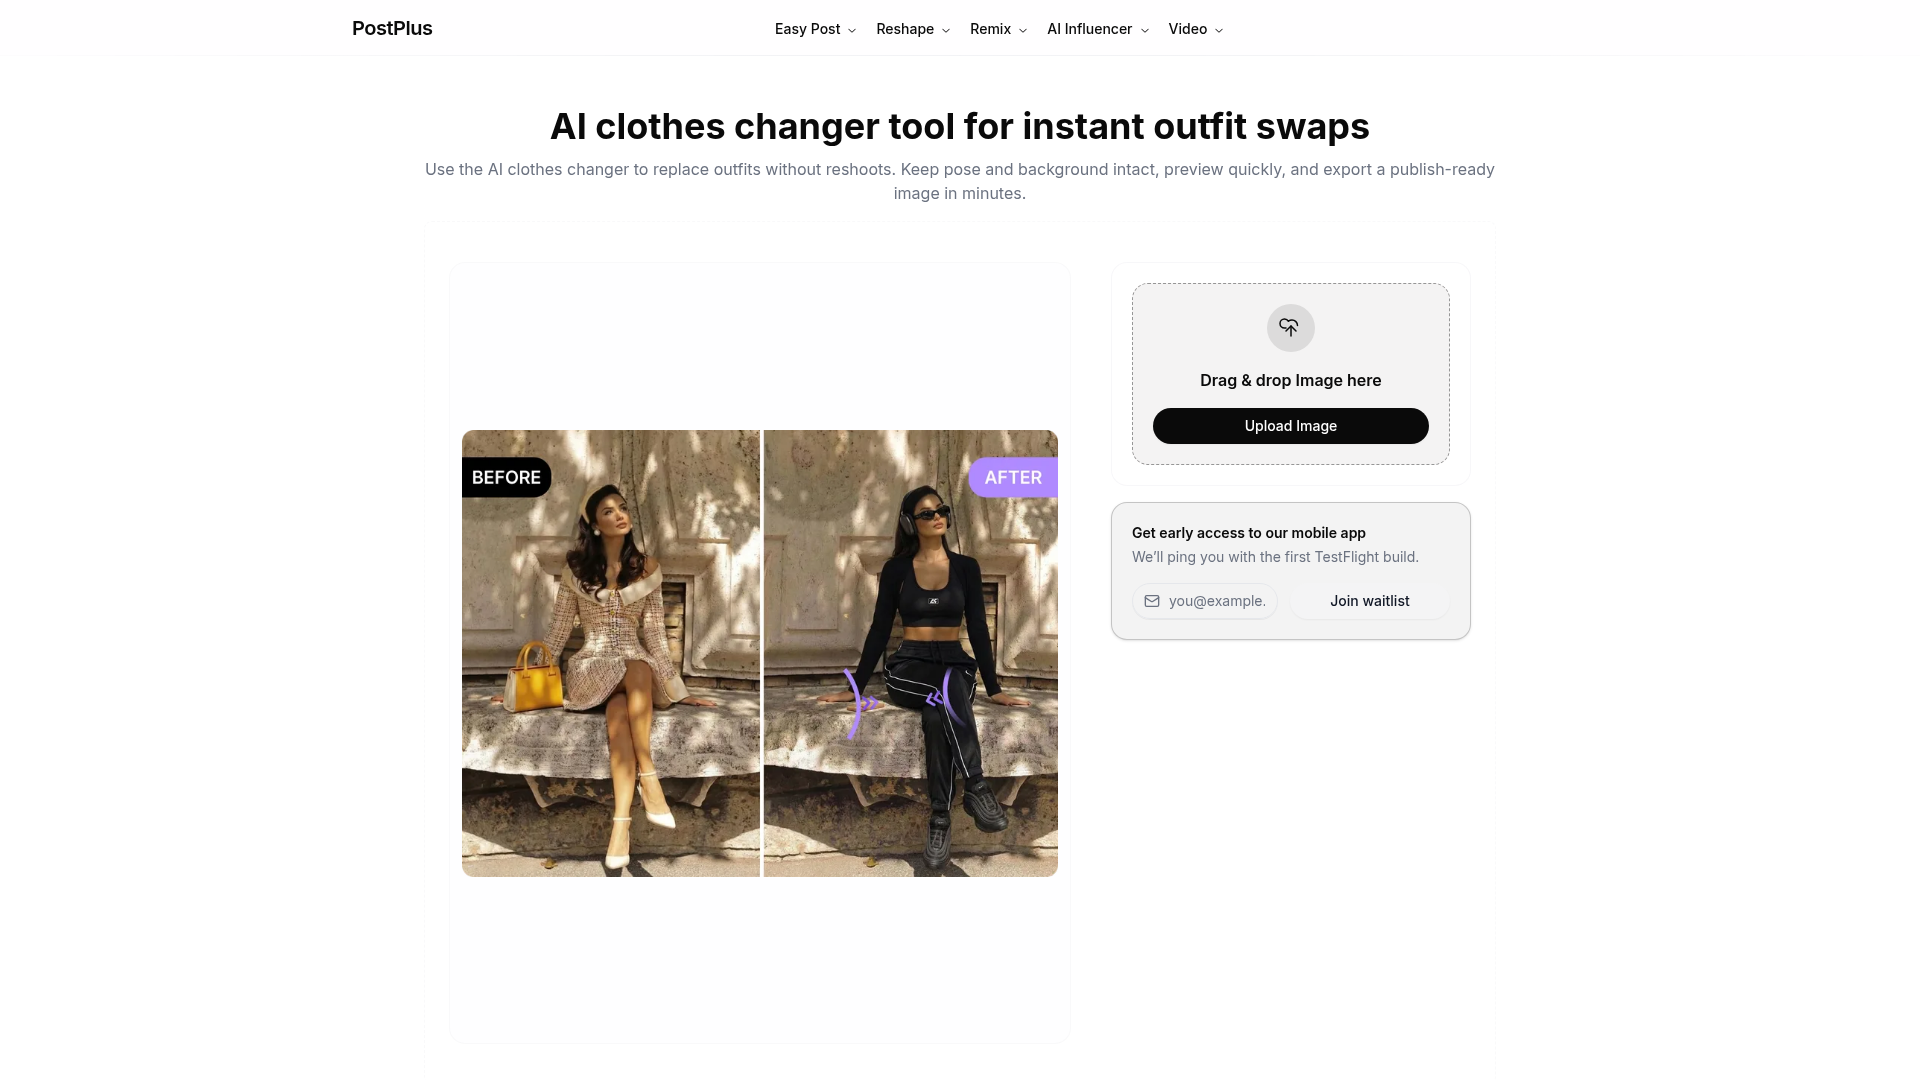Image resolution: width=1920 pixels, height=1080 pixels.
Task: Click the BEFORE label badge
Action: (x=507, y=478)
